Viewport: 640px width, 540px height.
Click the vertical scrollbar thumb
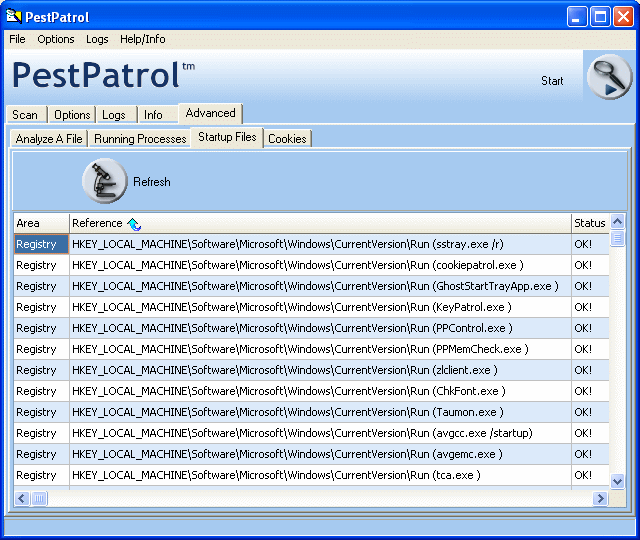click(618, 238)
